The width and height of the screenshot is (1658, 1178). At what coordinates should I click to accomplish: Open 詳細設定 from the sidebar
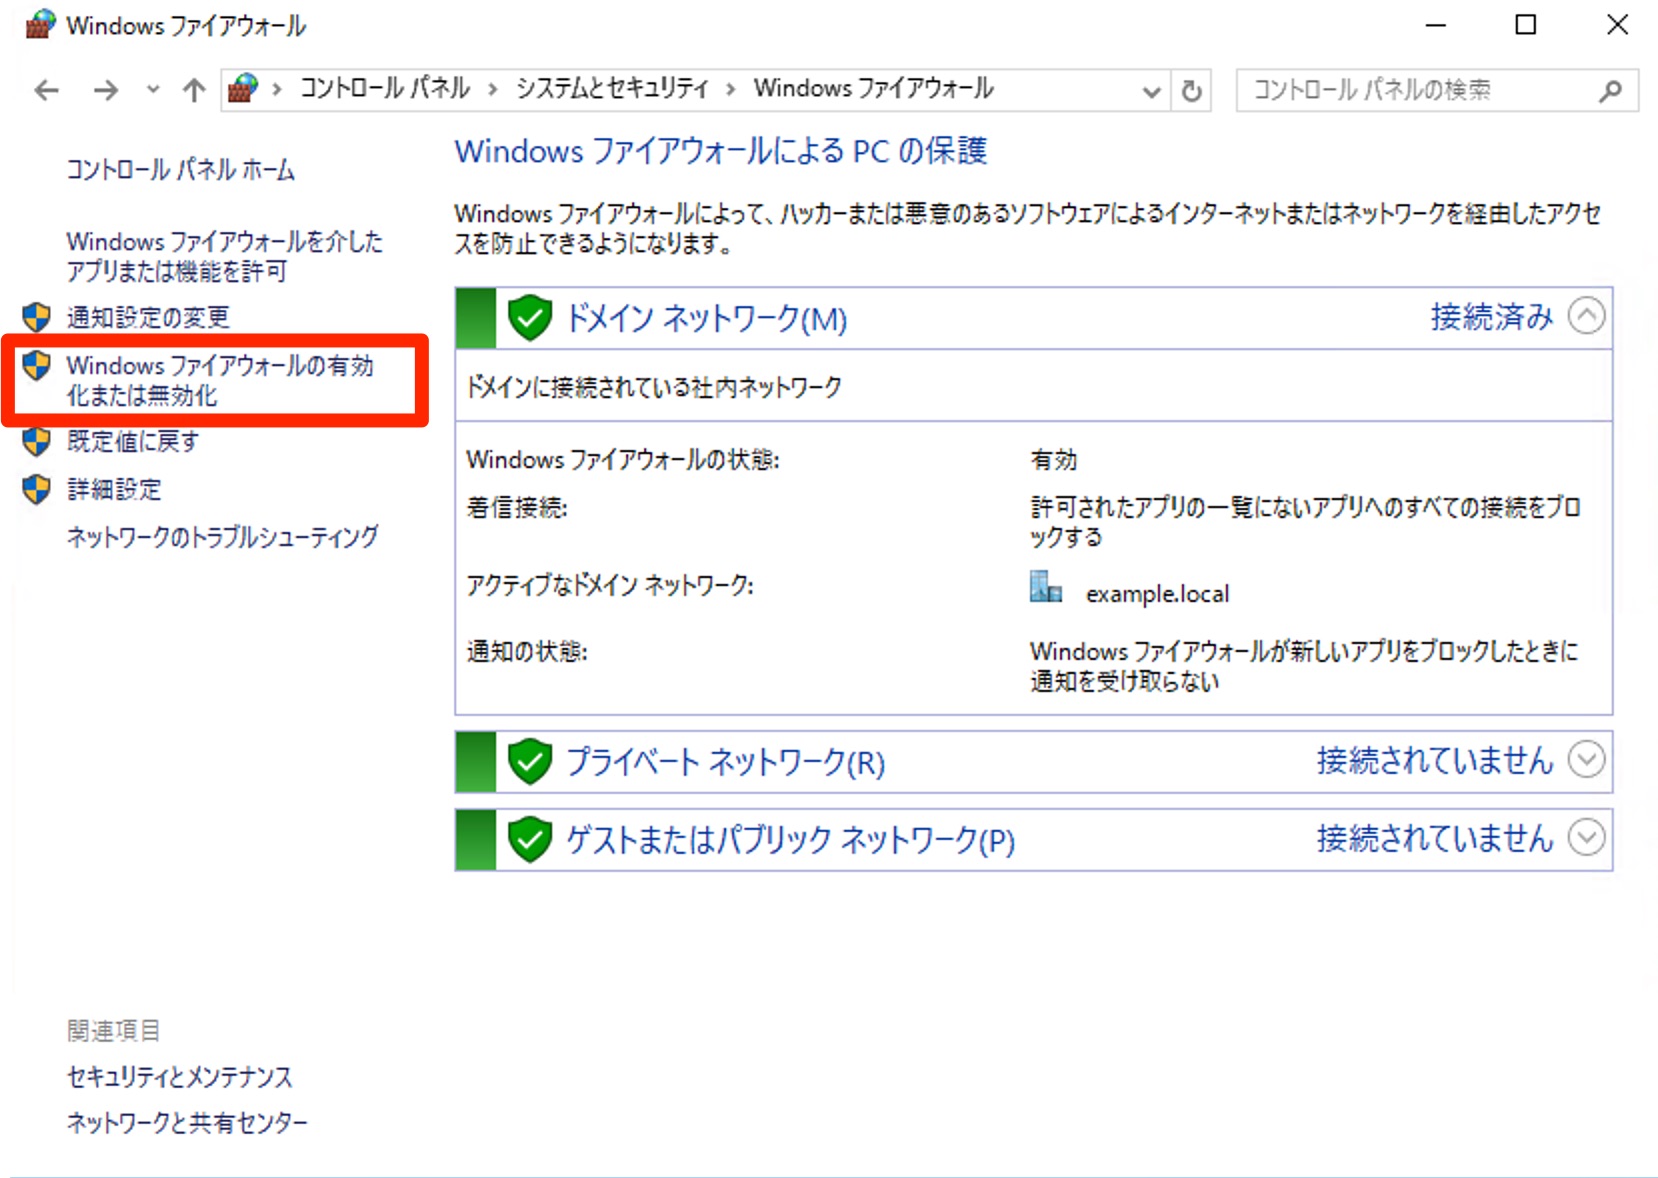click(114, 489)
